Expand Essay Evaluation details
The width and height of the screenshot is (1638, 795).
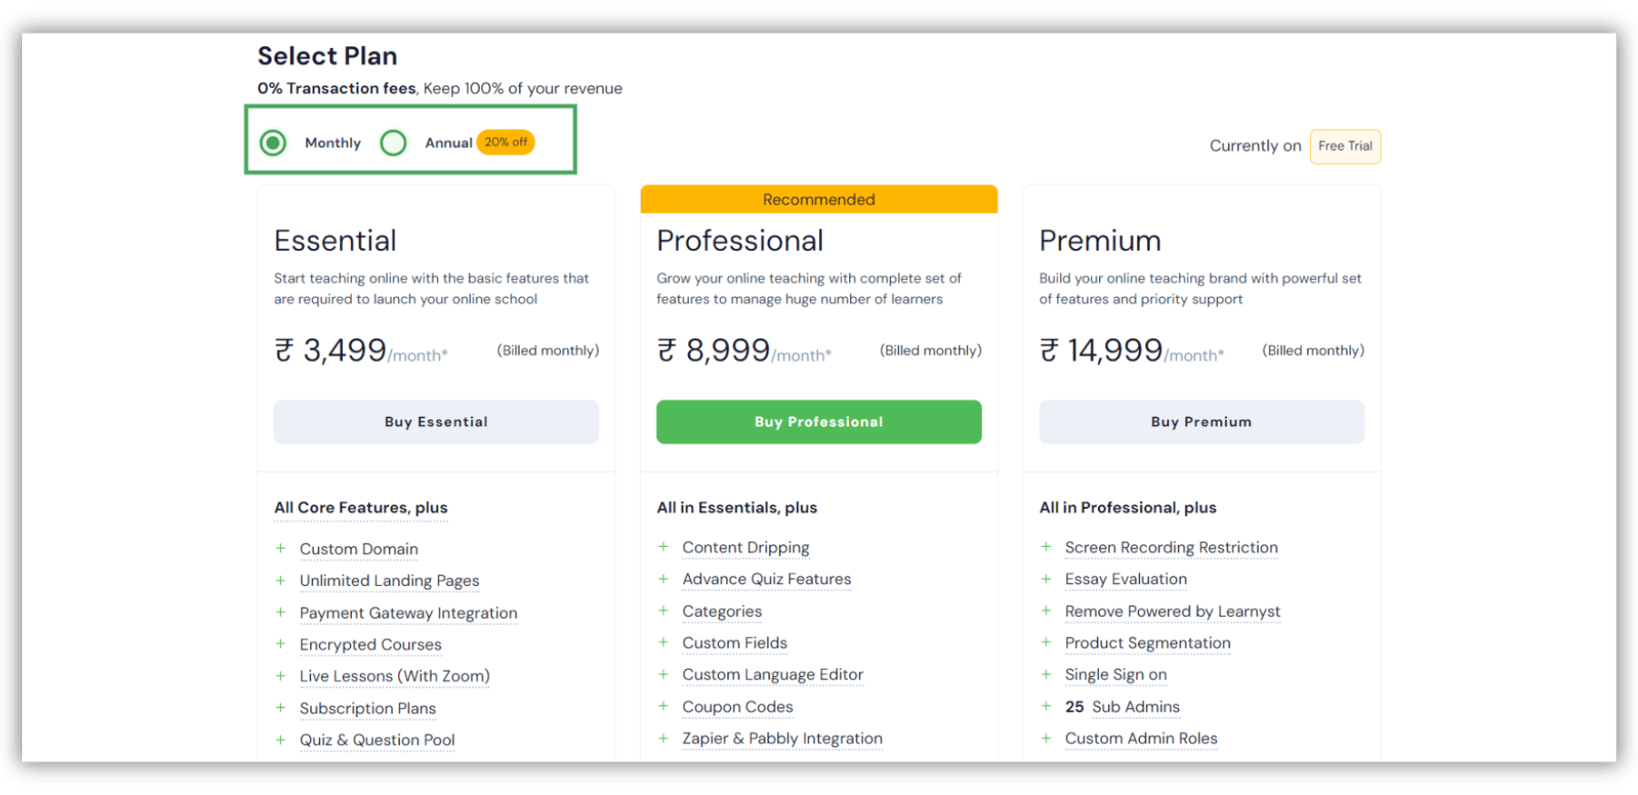(x=1126, y=579)
